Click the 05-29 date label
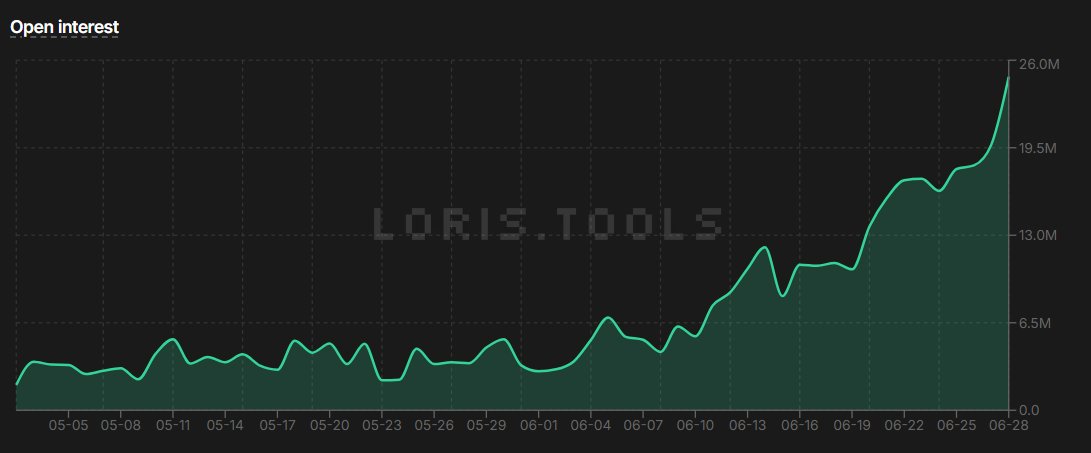This screenshot has width=1091, height=453. [x=486, y=424]
